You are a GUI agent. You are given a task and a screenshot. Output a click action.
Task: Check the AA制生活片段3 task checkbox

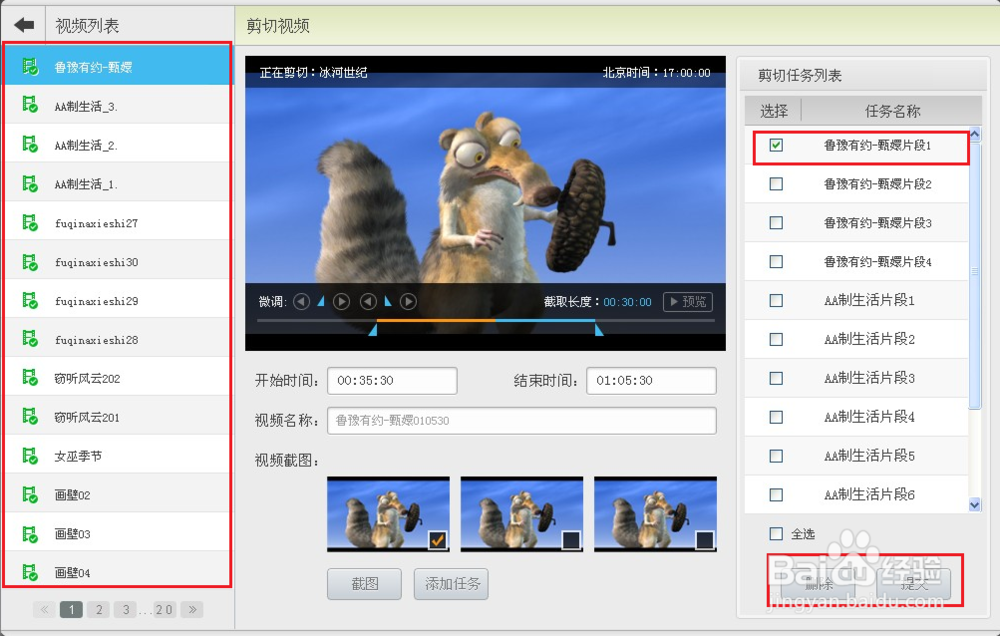coord(775,378)
